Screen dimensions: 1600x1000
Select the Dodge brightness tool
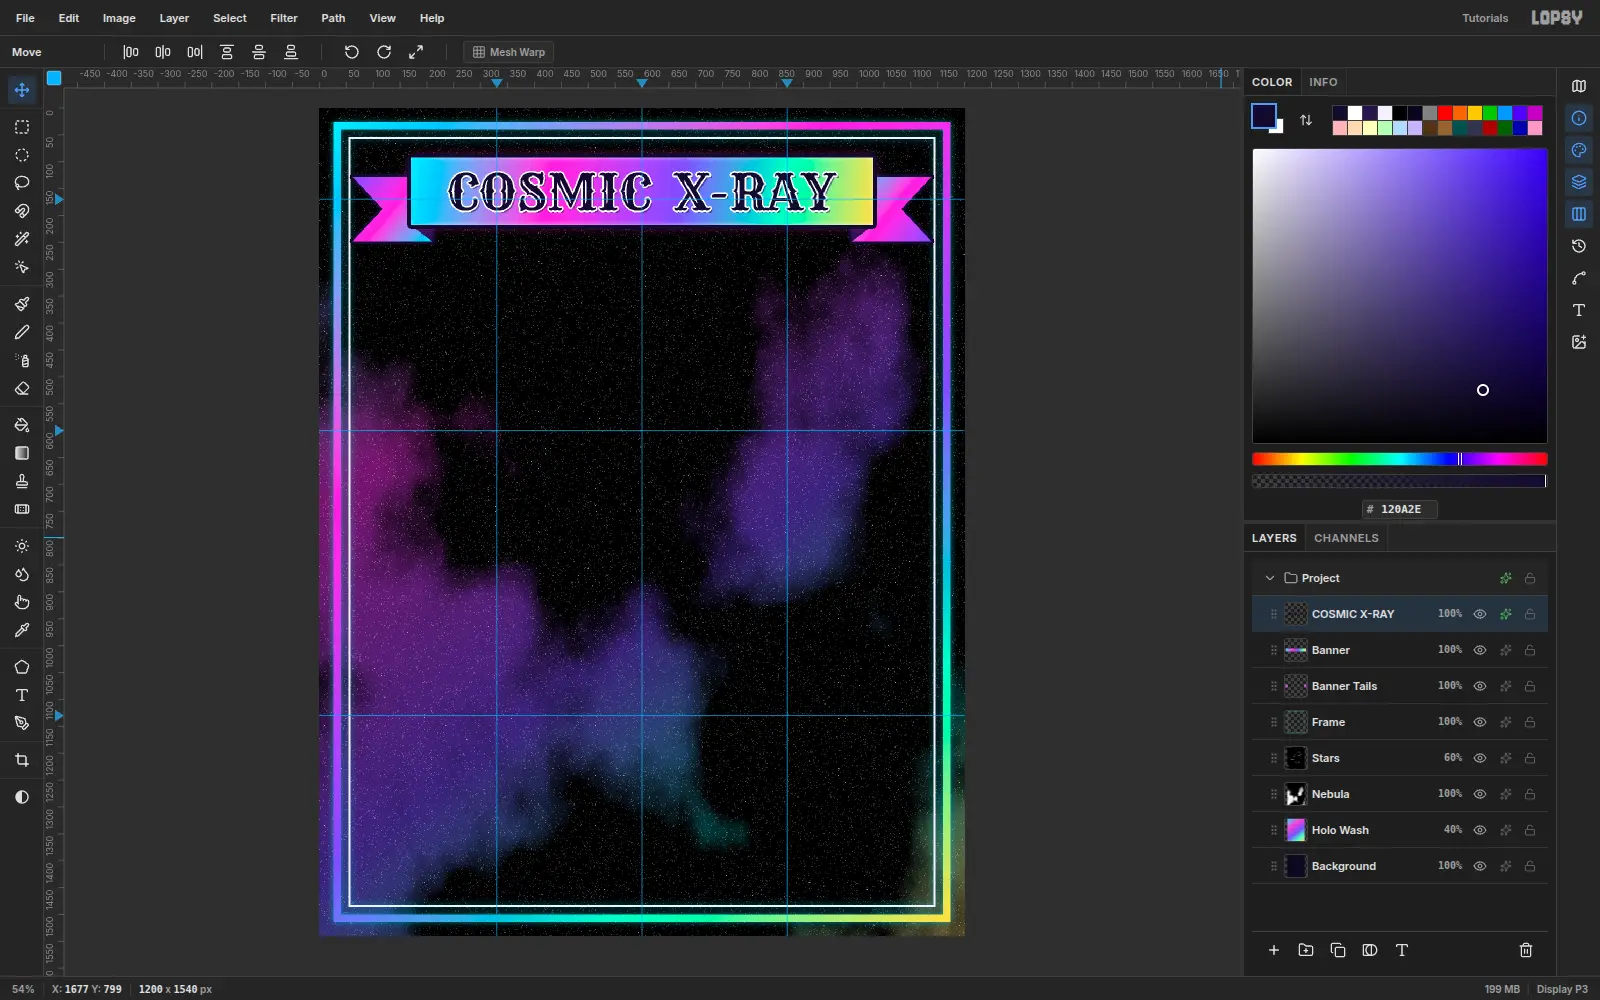[x=22, y=546]
